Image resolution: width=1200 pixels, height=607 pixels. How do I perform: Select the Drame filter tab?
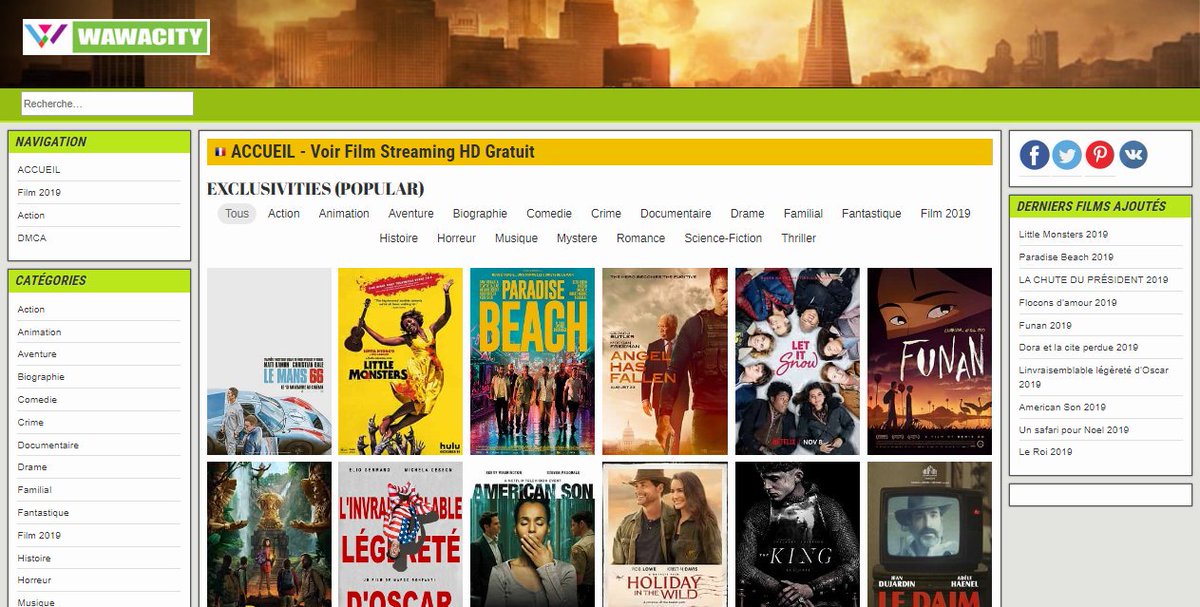coord(747,214)
